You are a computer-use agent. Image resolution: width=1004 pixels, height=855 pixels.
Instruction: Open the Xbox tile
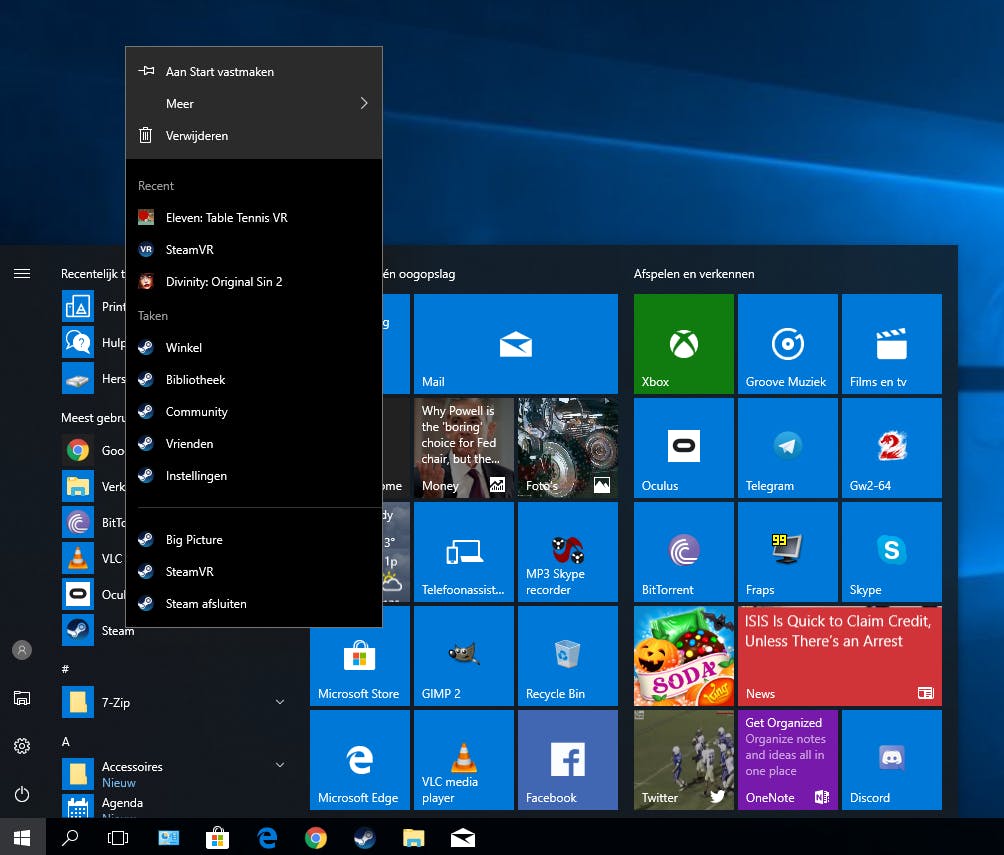(x=684, y=344)
